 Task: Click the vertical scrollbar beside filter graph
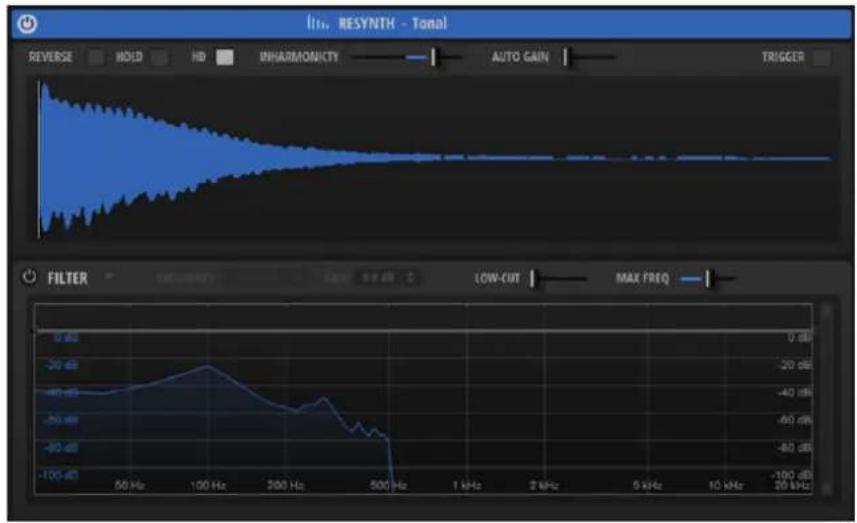826,399
